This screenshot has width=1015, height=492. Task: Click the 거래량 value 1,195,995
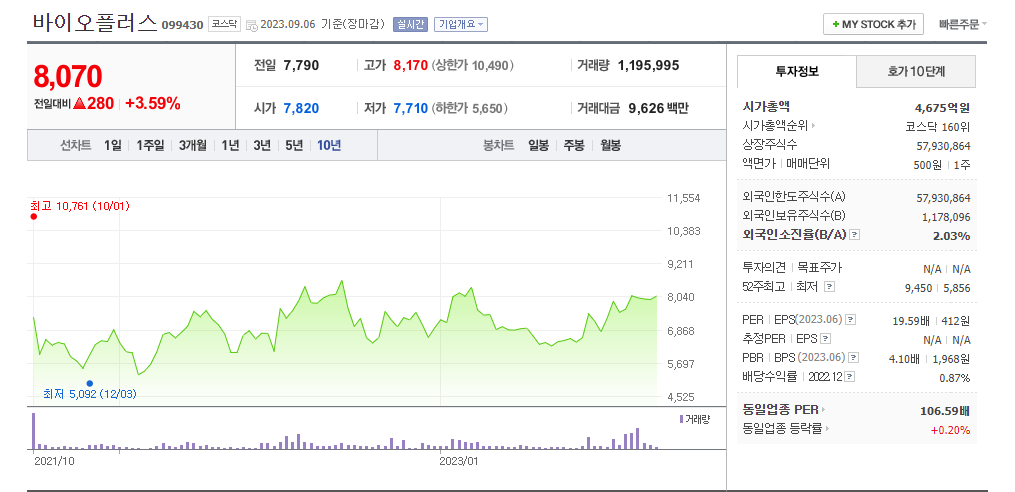(649, 65)
